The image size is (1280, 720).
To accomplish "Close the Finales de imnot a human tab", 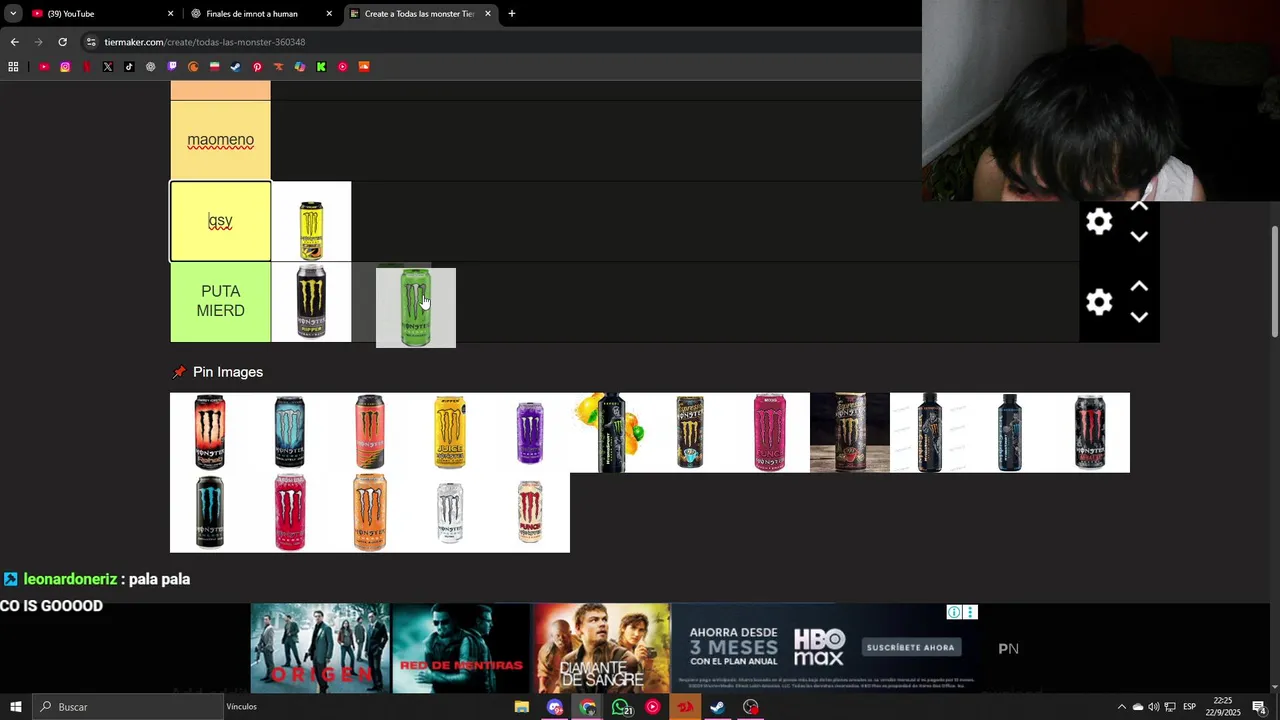I will pyautogui.click(x=329, y=14).
